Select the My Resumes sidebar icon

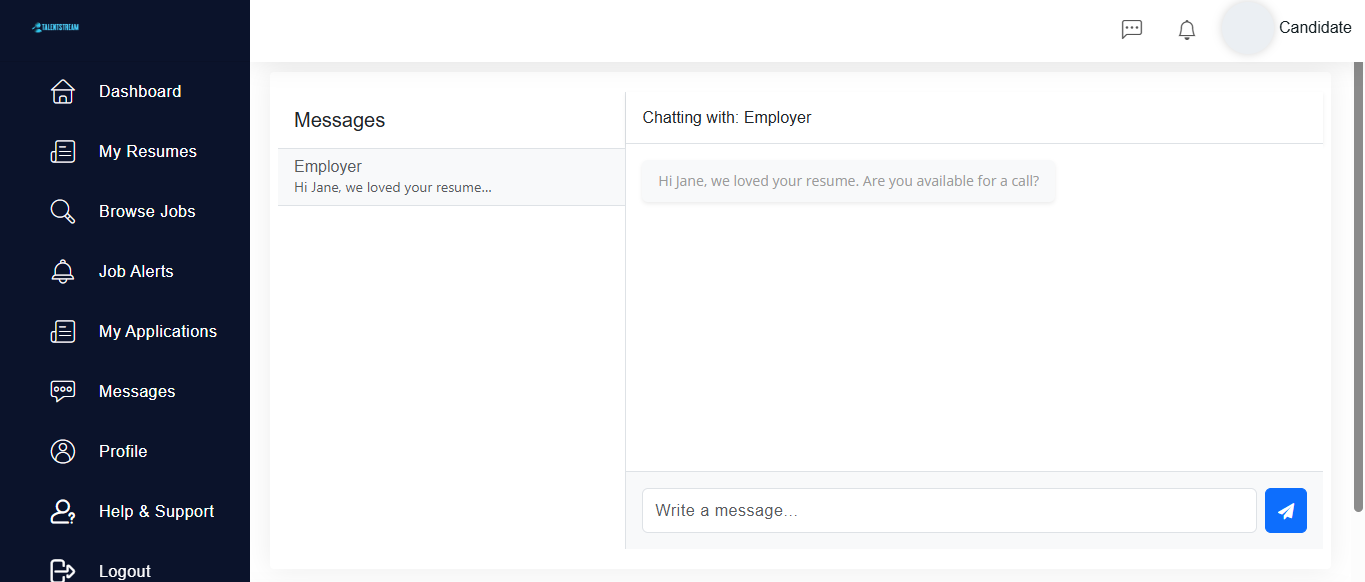(x=63, y=151)
